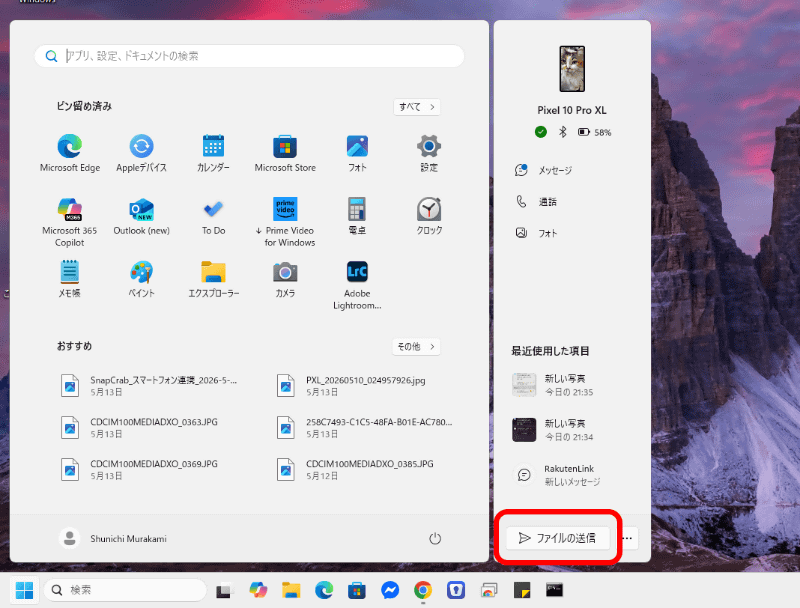
Task: Click the phone Bluetooth status icon
Action: (563, 132)
